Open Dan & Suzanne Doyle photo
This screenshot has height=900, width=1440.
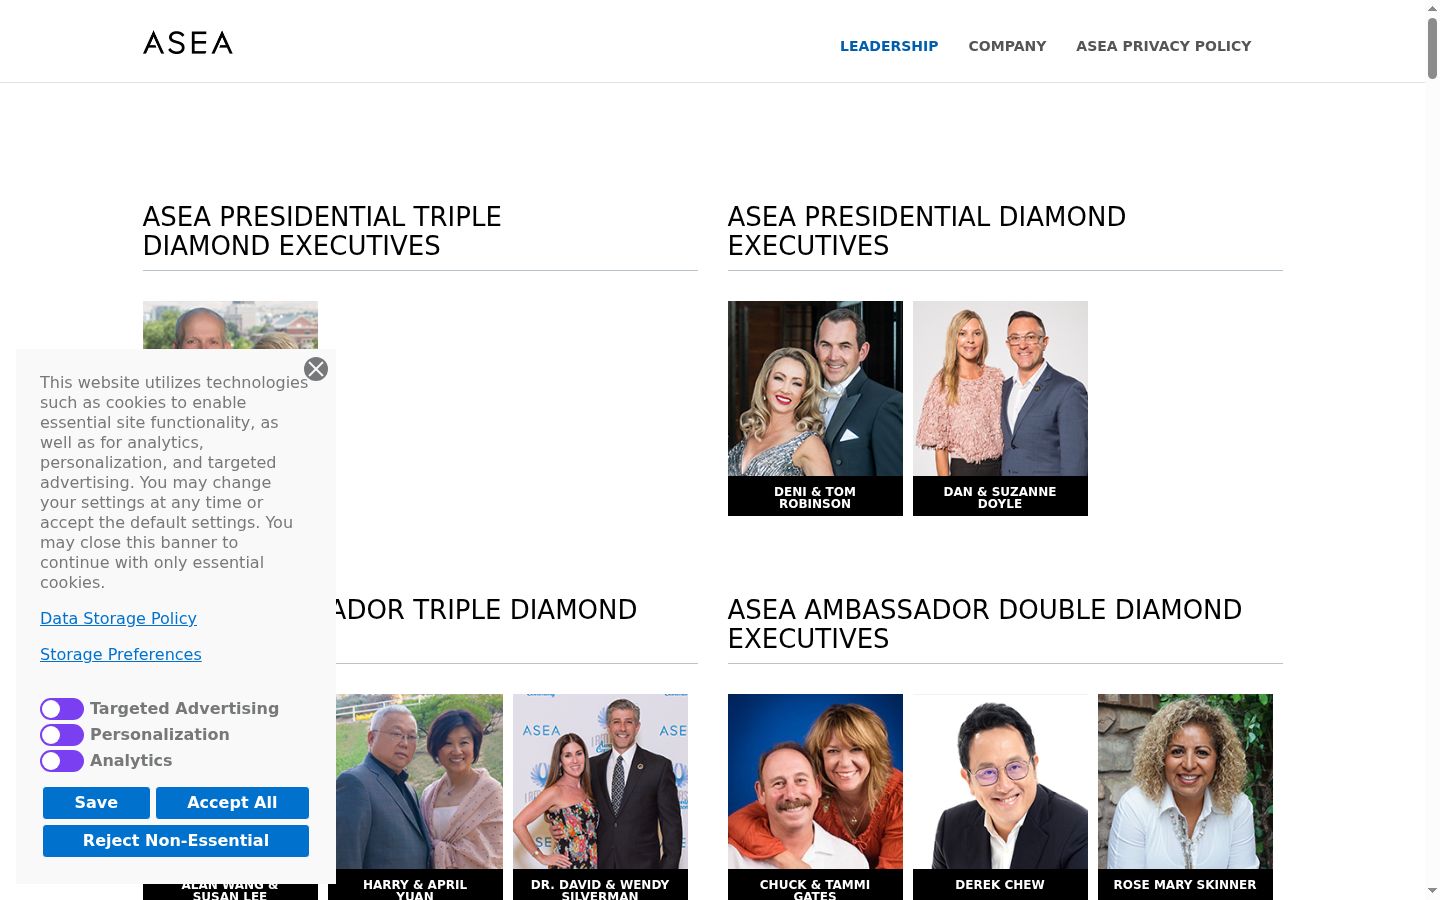pos(1000,388)
